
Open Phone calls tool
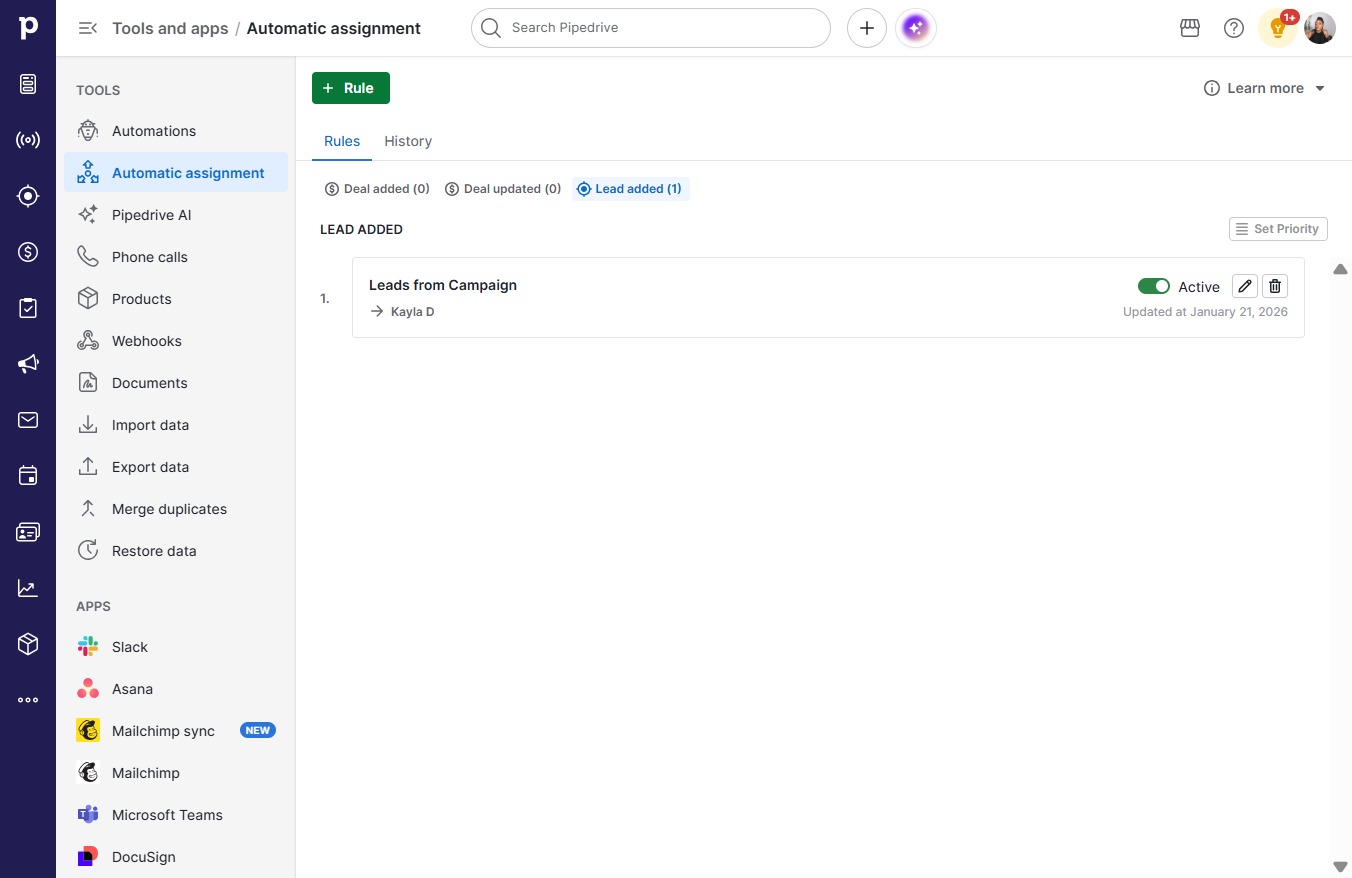tap(176, 257)
